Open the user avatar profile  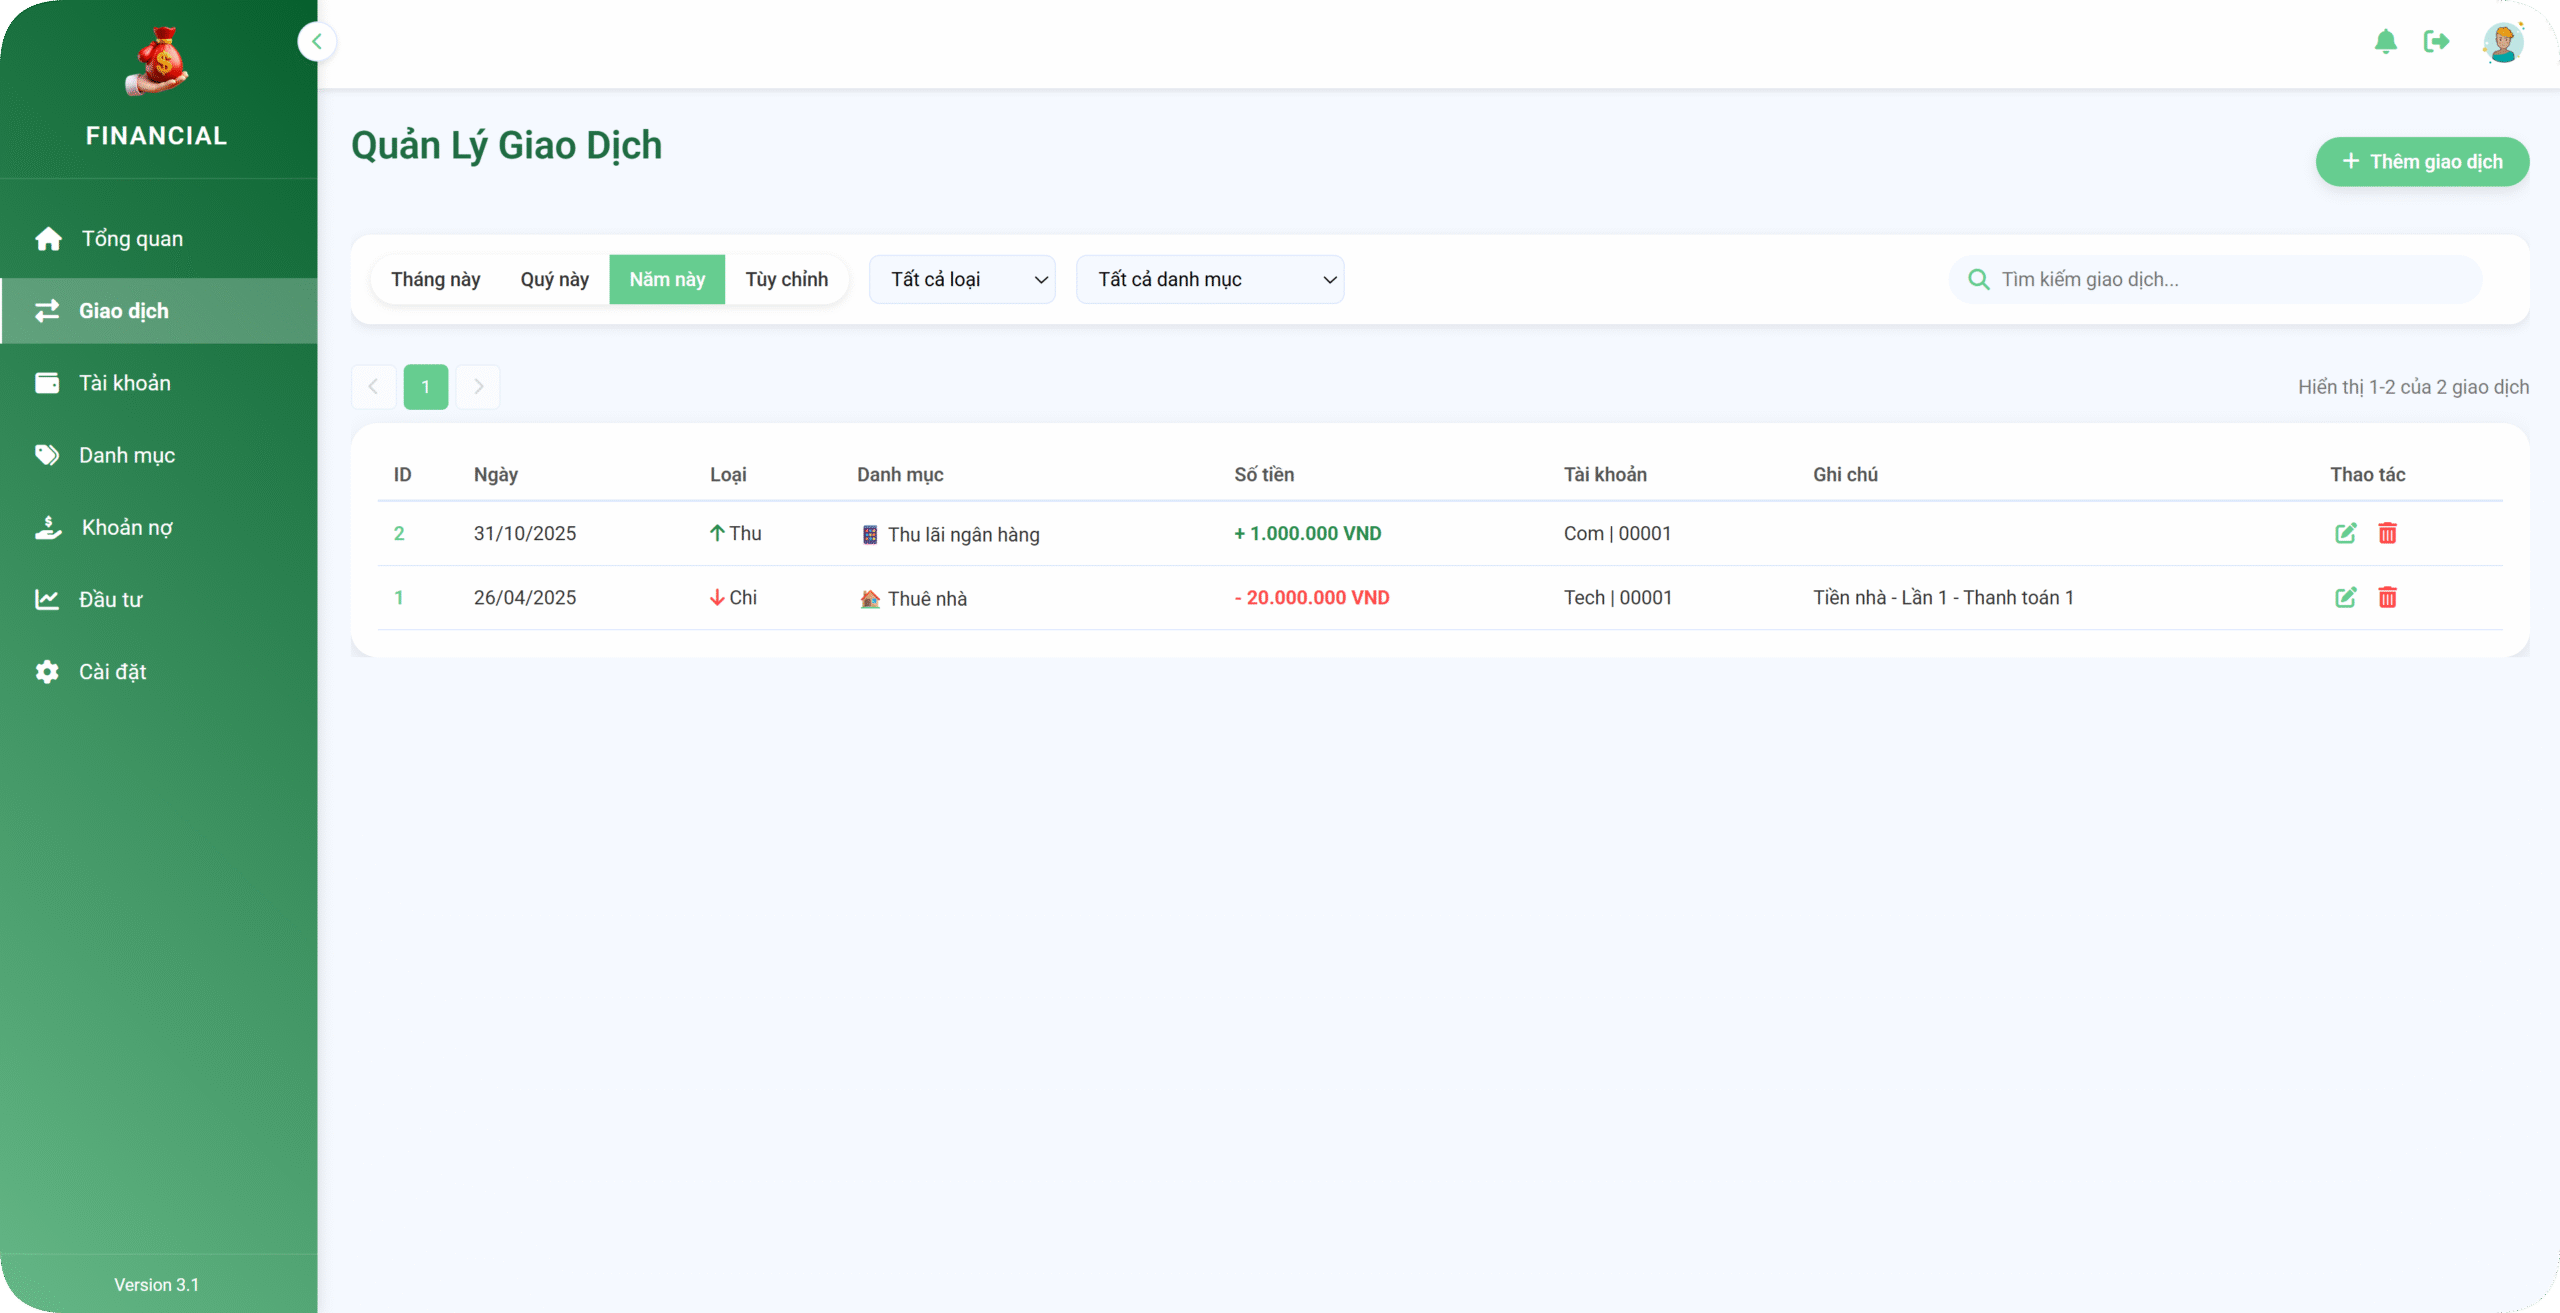2503,43
